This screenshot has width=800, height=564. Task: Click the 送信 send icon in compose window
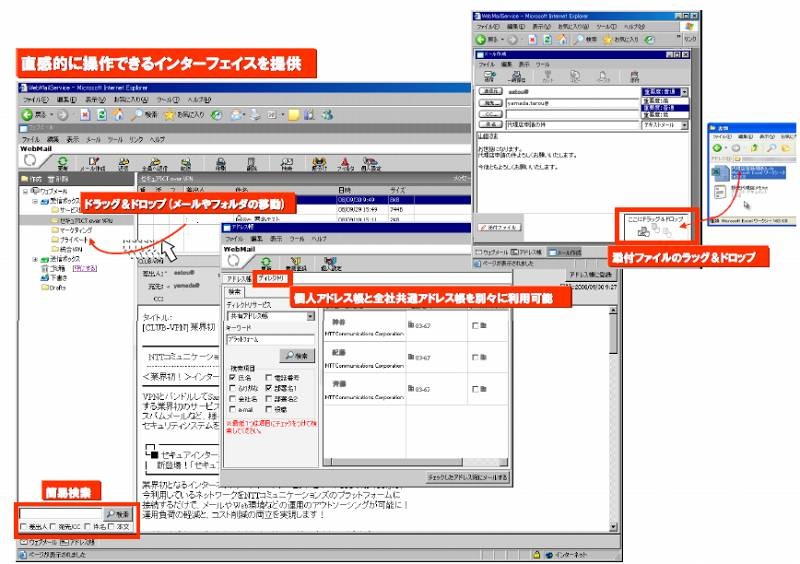(489, 77)
